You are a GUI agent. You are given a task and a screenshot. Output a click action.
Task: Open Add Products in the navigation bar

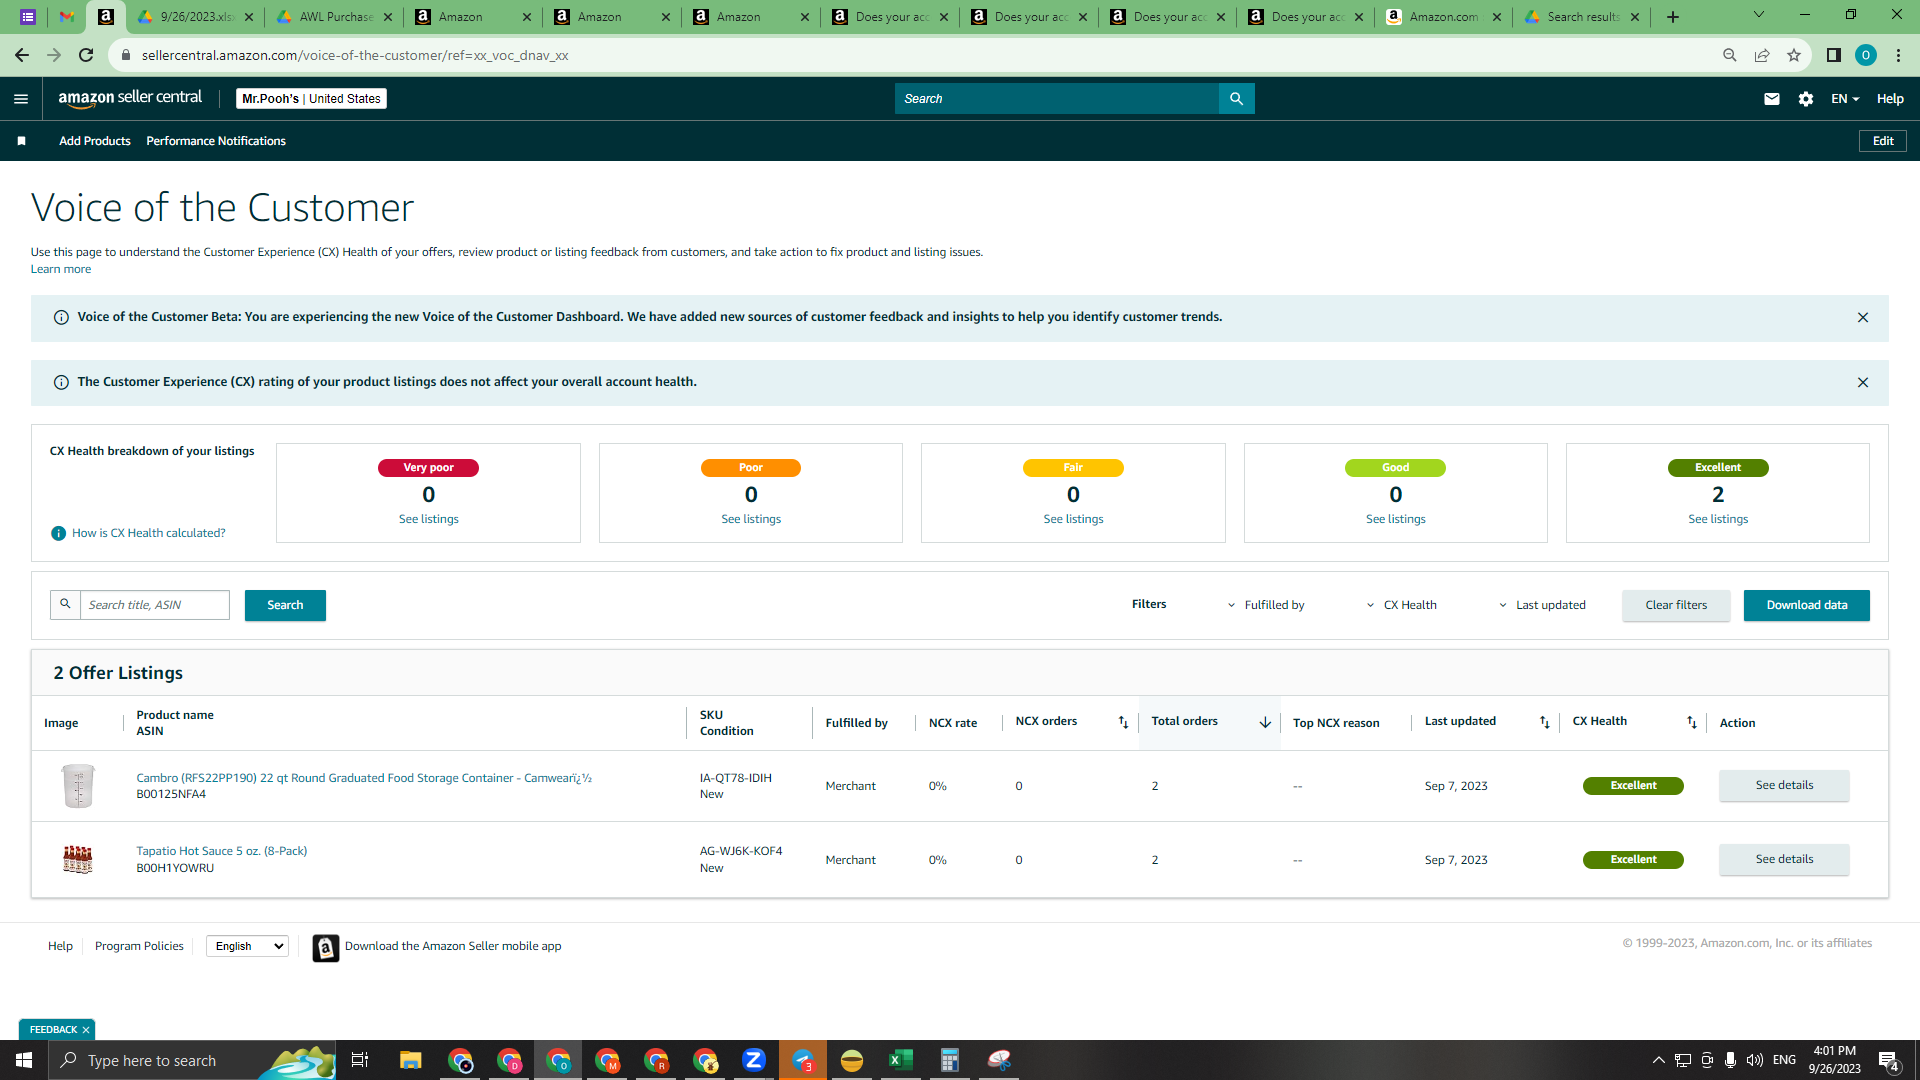pyautogui.click(x=95, y=141)
